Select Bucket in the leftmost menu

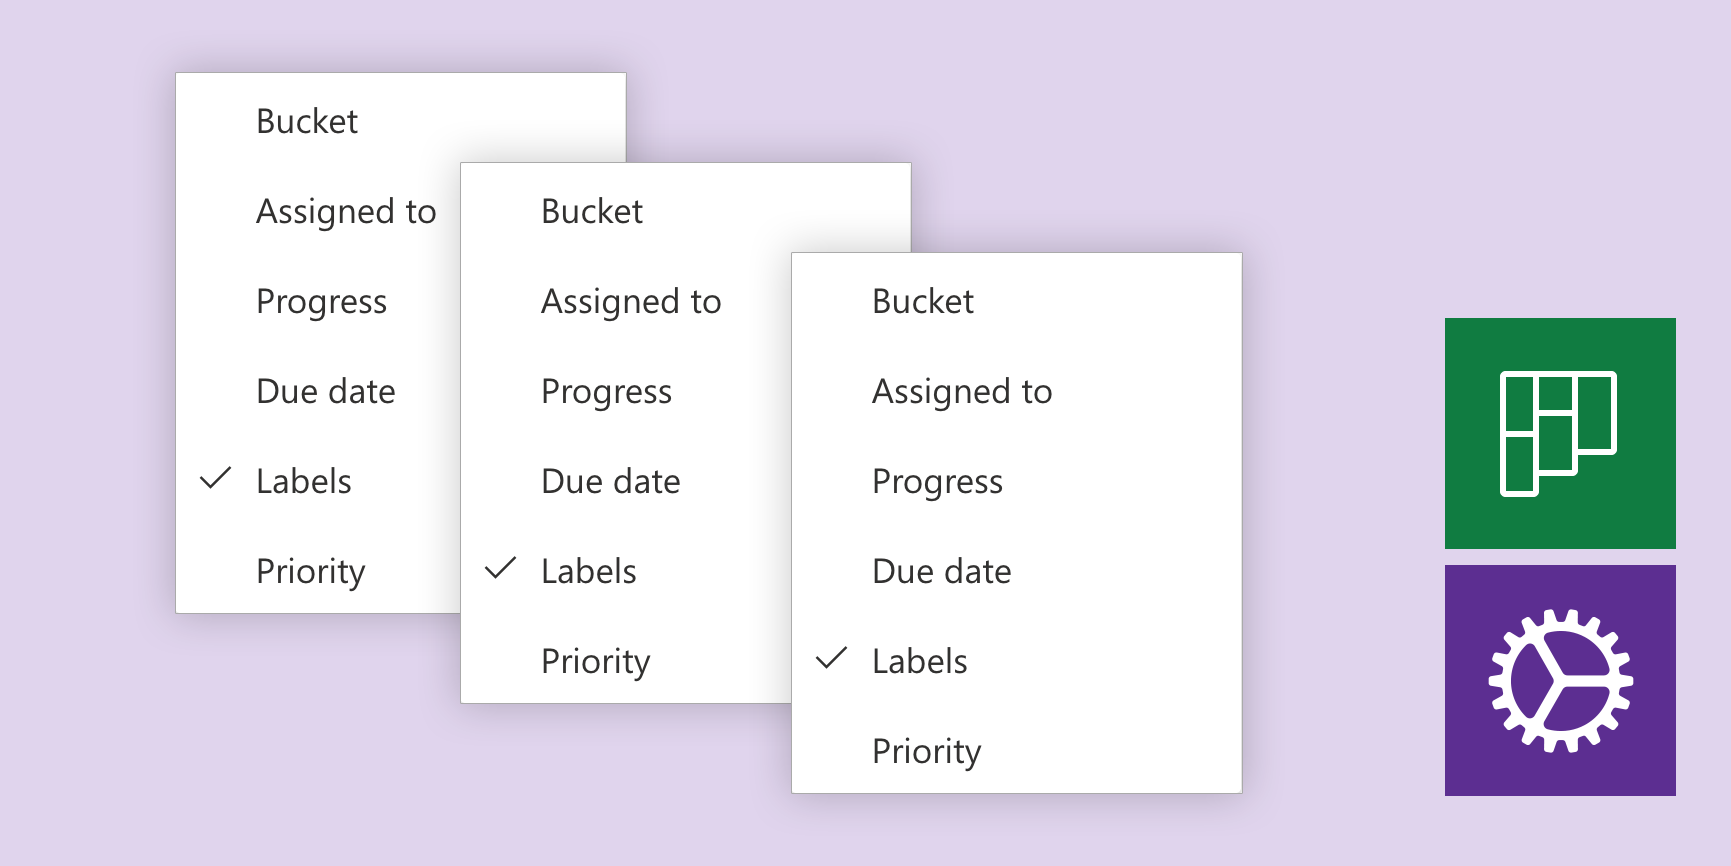(307, 122)
